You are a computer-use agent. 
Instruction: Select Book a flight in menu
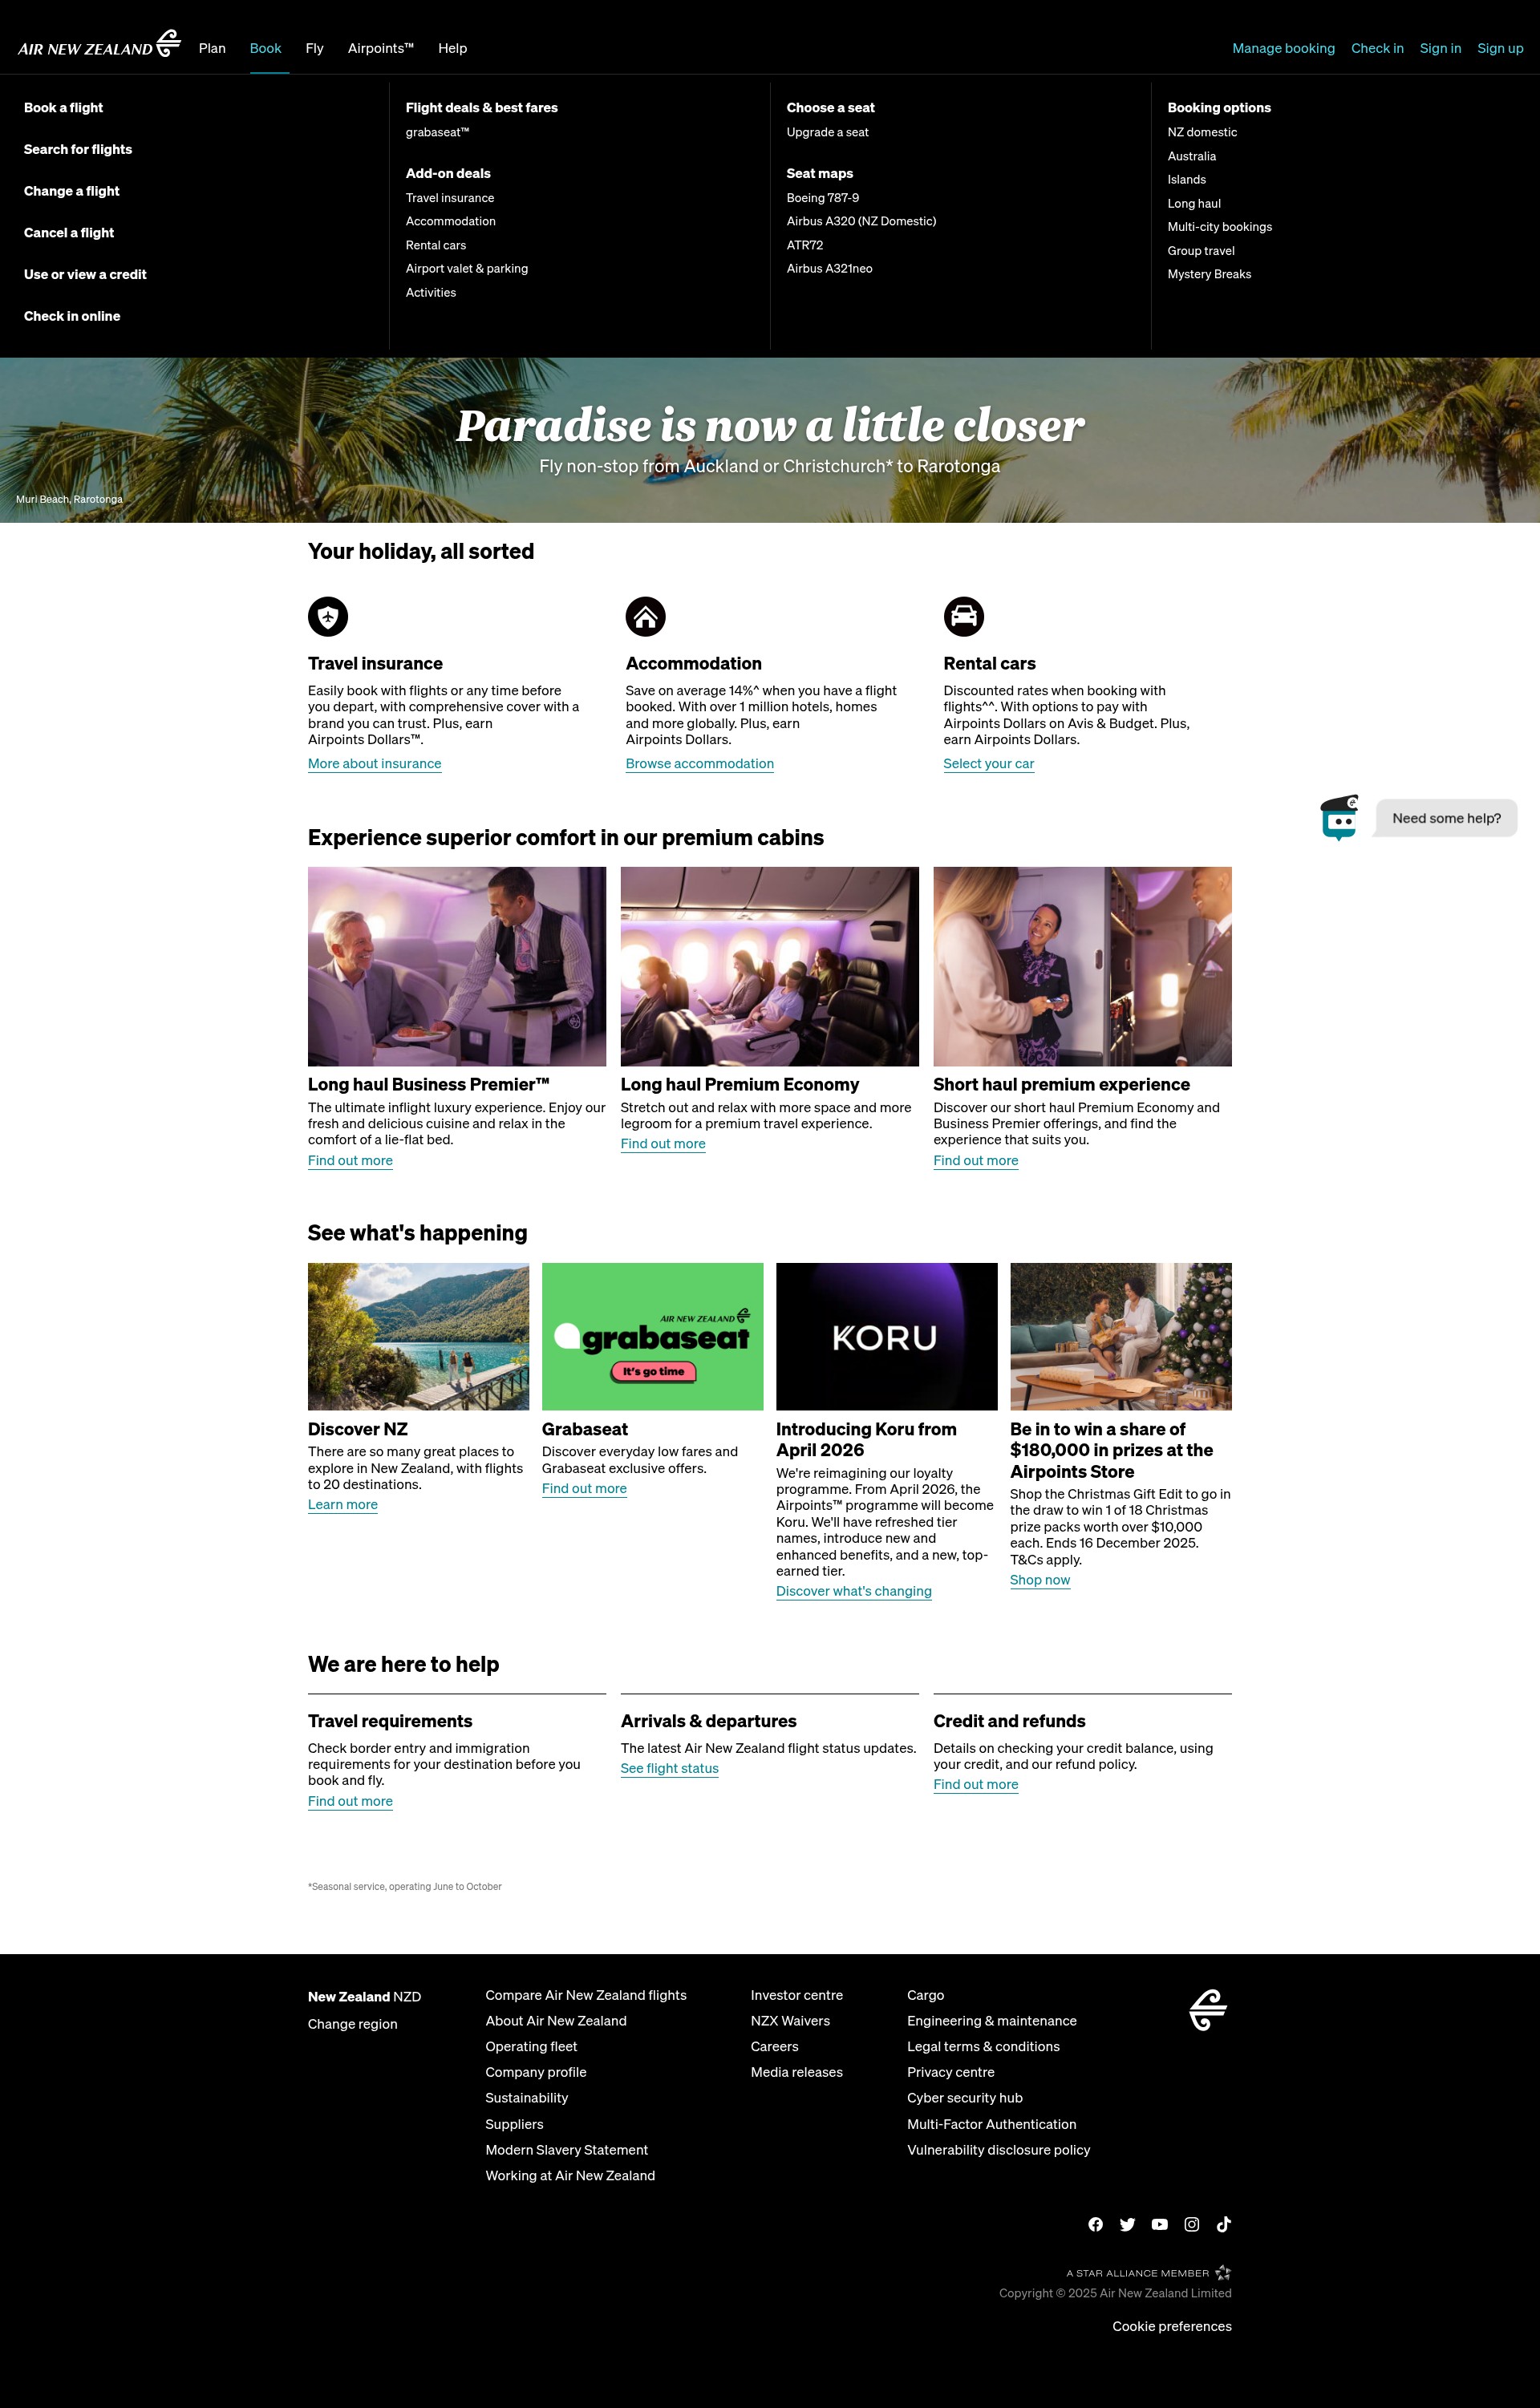pos(63,108)
